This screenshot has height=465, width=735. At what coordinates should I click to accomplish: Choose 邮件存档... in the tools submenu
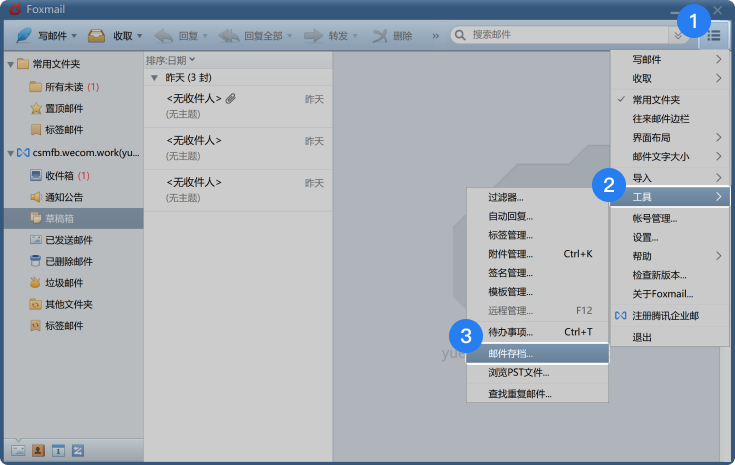click(537, 353)
